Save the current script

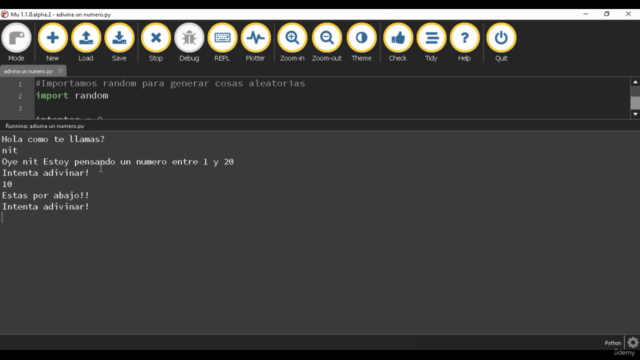tap(119, 42)
